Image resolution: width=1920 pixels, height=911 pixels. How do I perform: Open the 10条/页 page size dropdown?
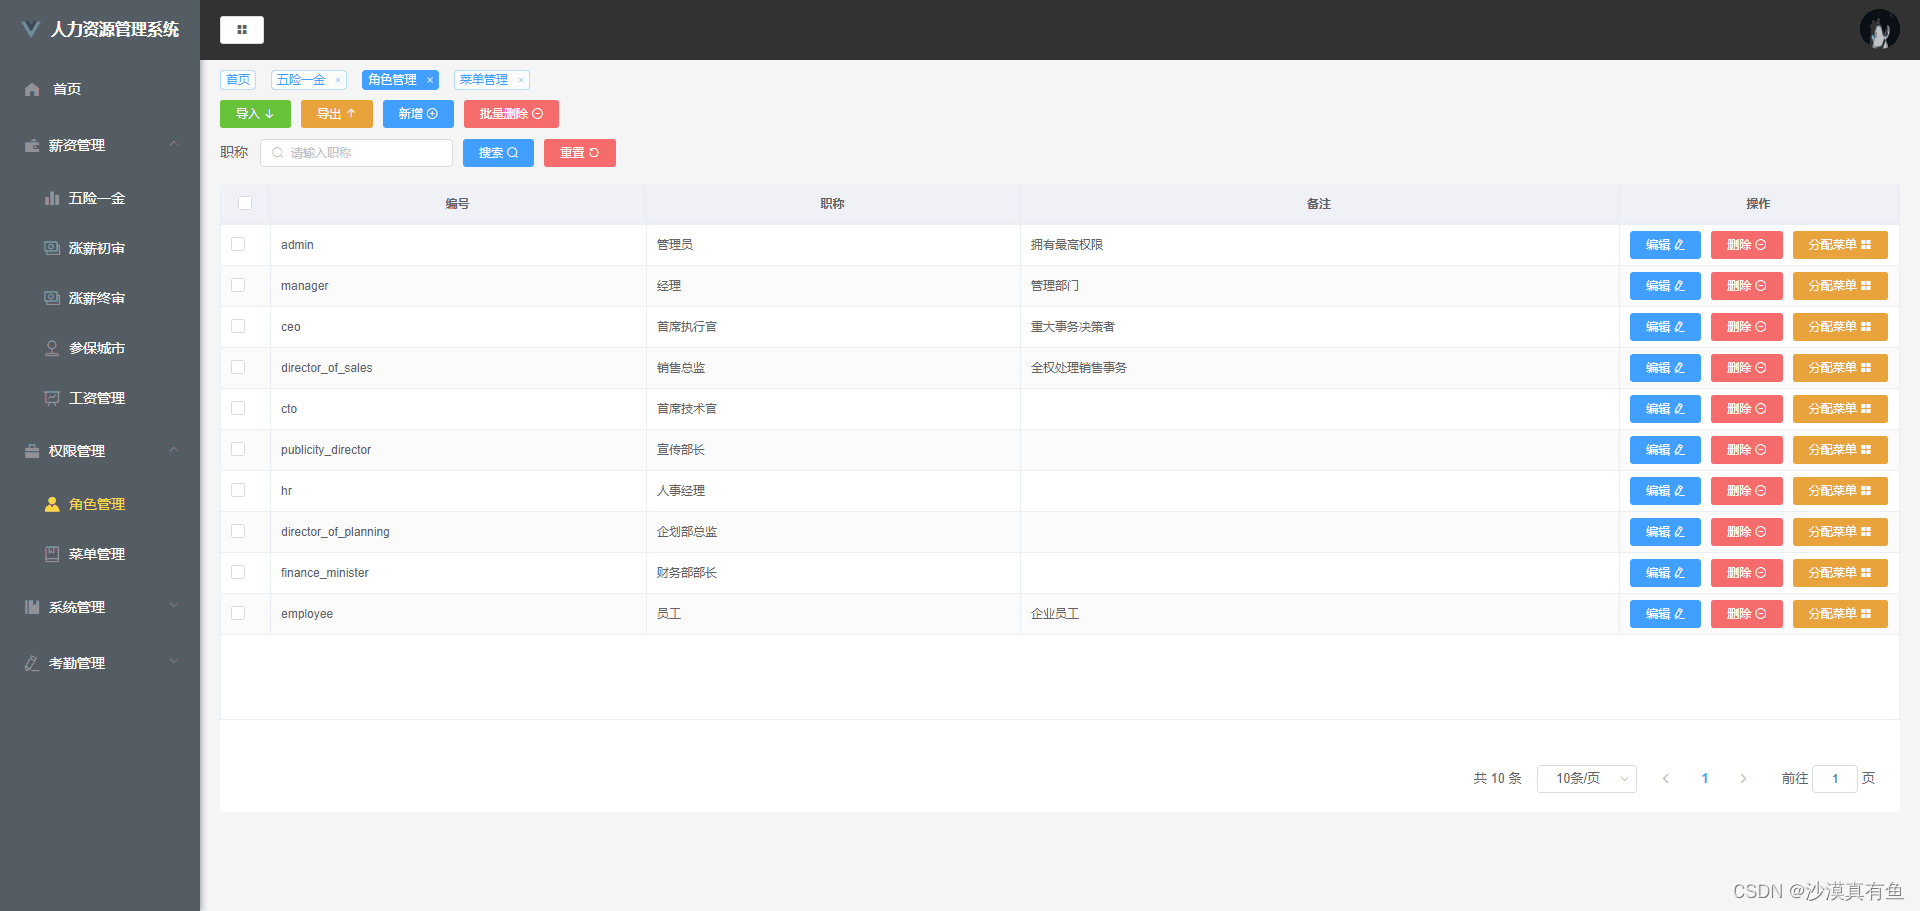[1587, 778]
